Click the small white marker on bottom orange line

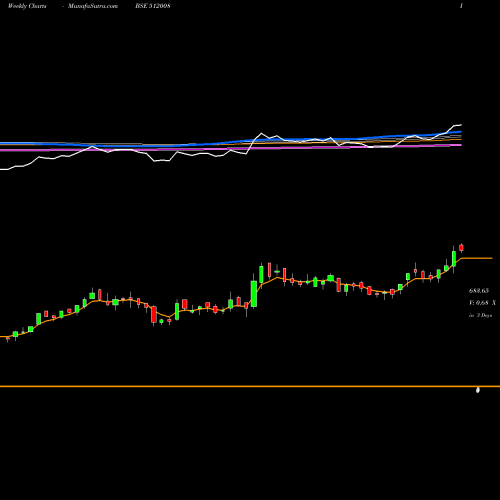tap(478, 390)
